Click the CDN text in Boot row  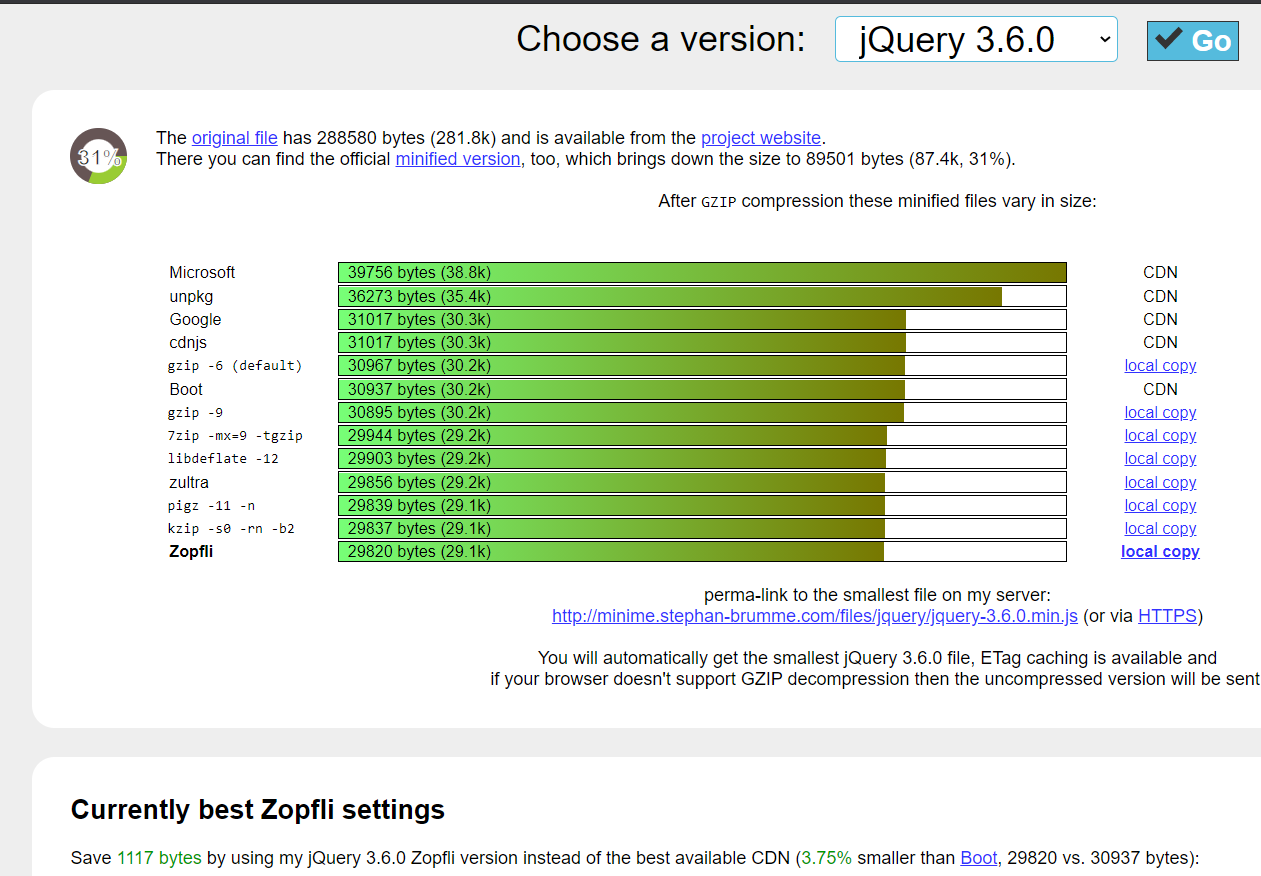coord(1160,390)
